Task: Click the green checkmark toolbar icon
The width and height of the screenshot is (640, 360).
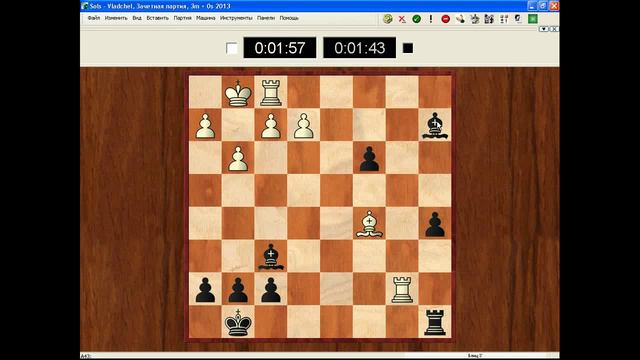Action: pyautogui.click(x=416, y=19)
